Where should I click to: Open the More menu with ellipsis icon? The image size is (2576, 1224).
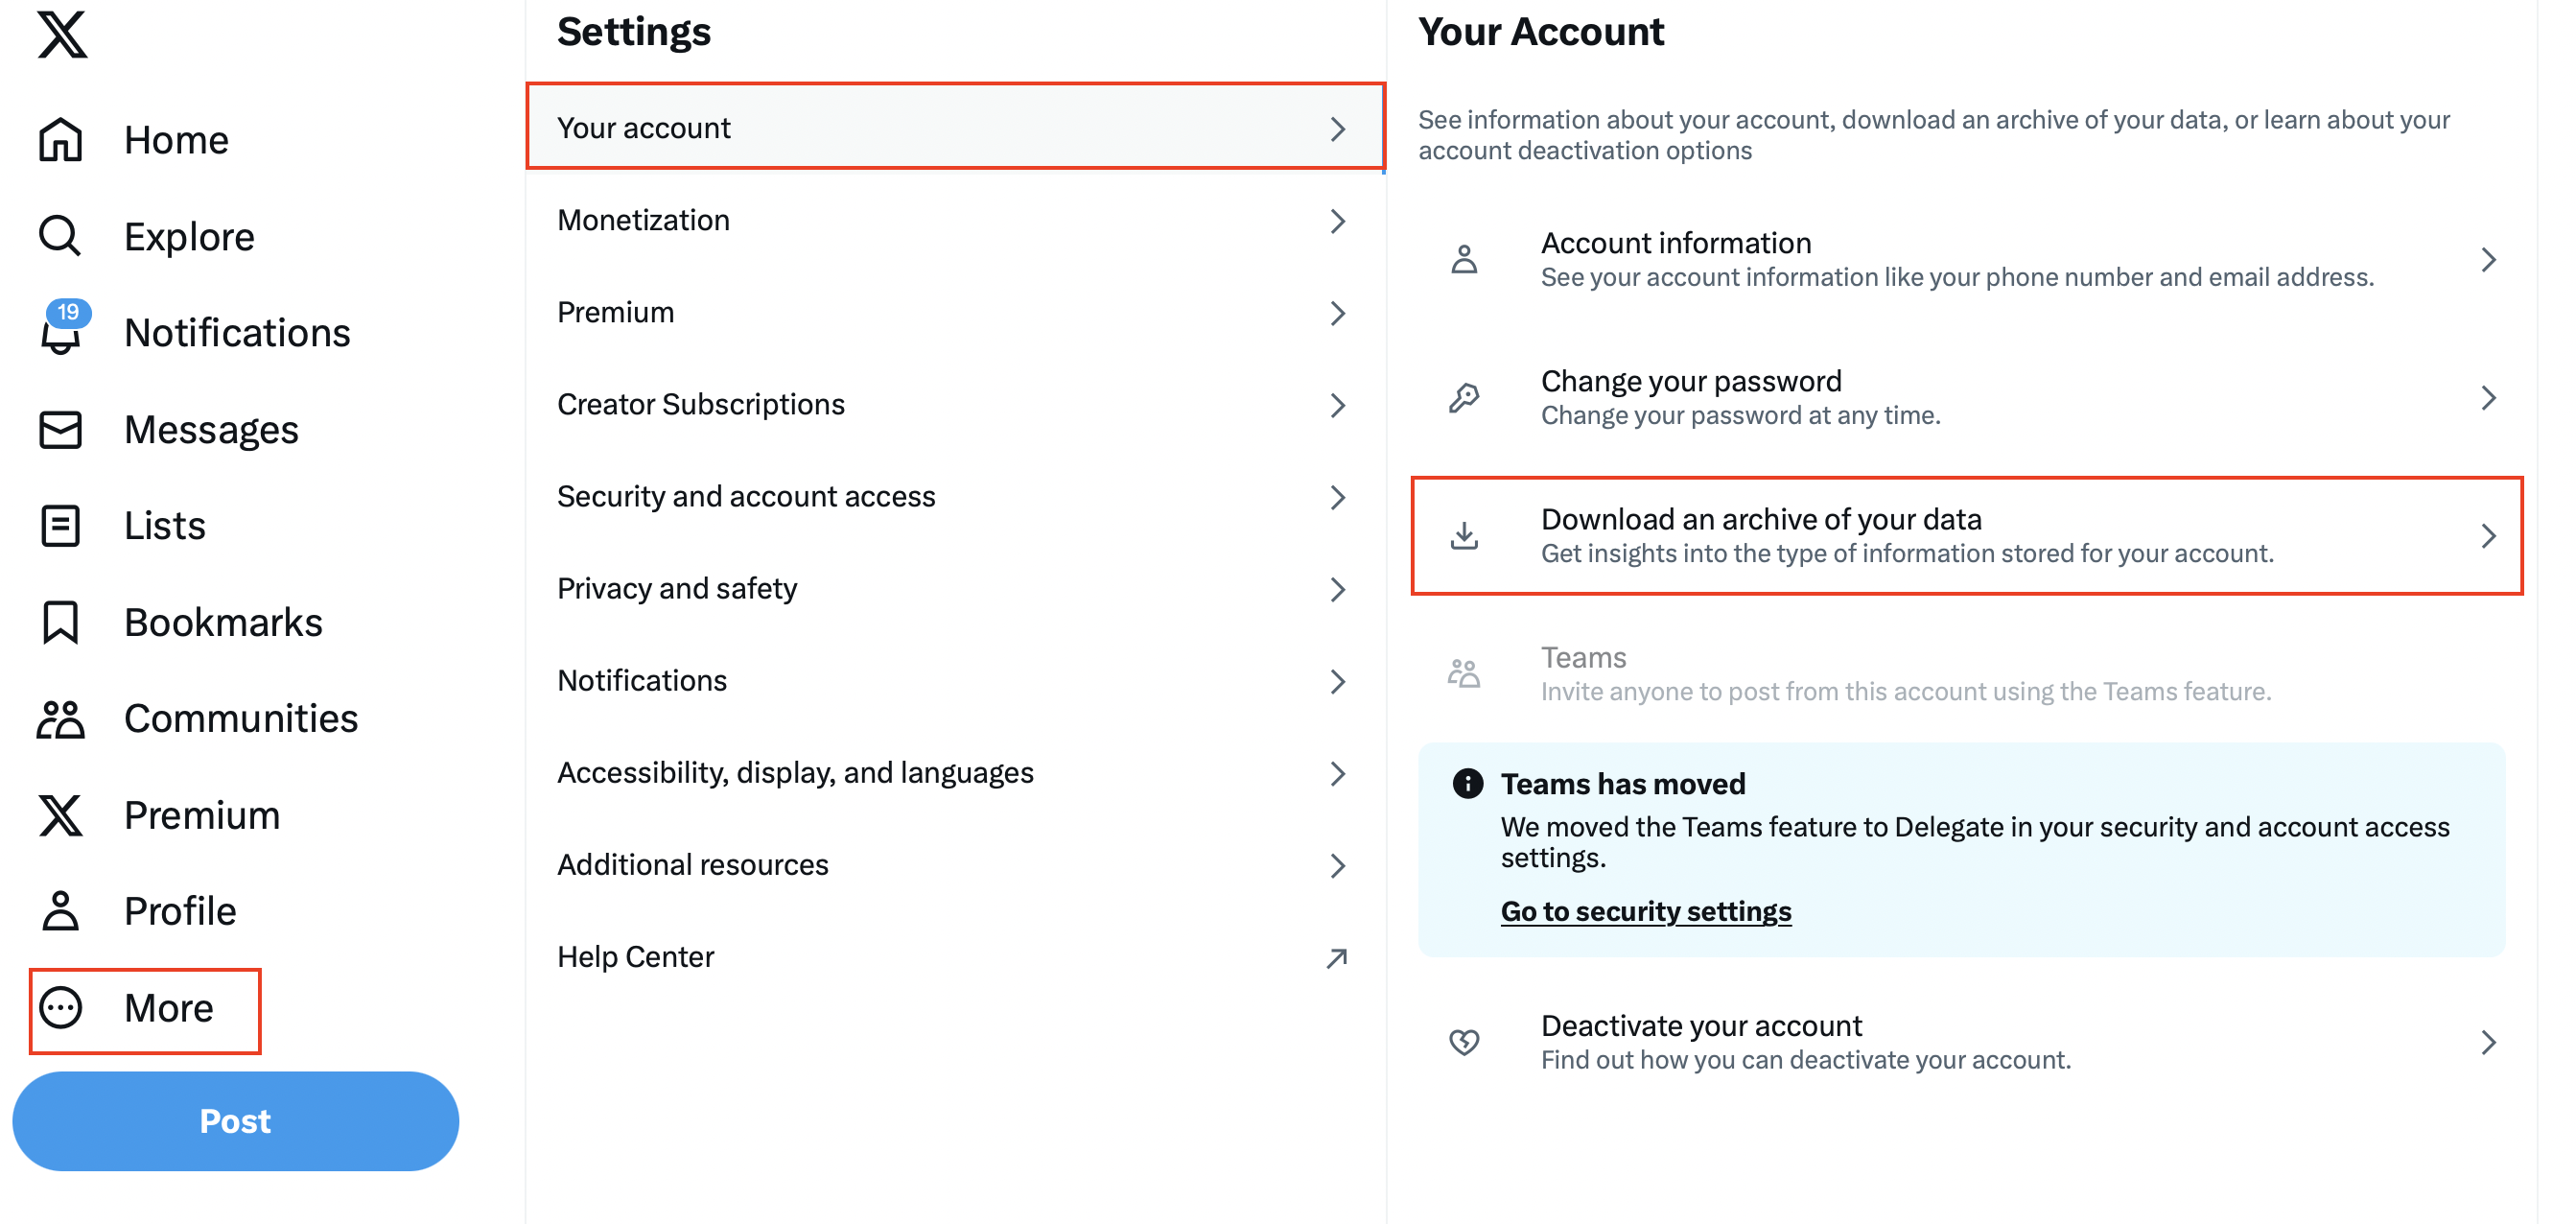tap(62, 1008)
